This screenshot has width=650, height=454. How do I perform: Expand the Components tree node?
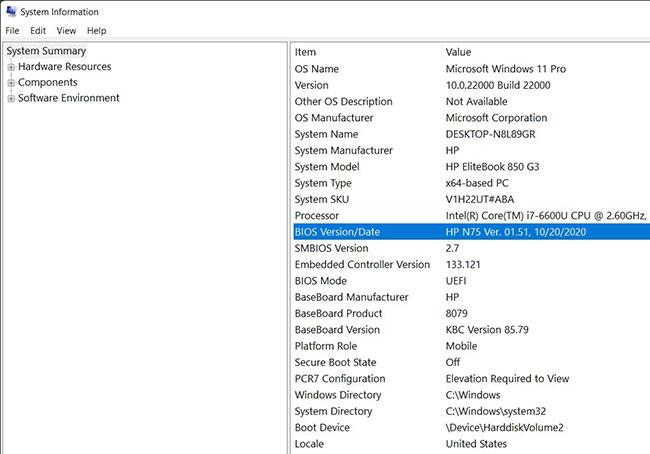[11, 83]
